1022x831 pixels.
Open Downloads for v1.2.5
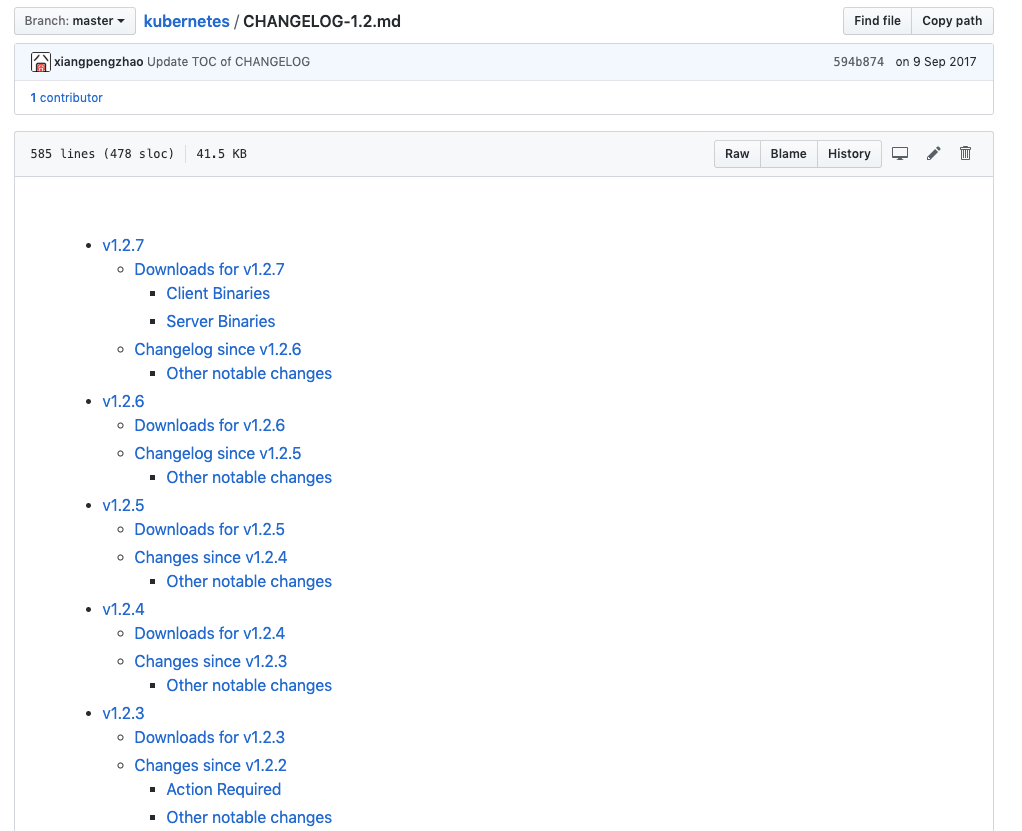[x=209, y=529]
